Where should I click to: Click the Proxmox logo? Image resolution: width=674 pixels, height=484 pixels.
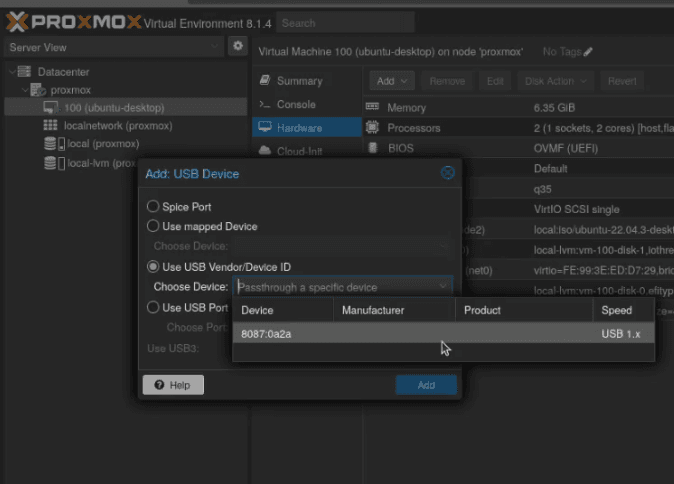click(x=73, y=21)
